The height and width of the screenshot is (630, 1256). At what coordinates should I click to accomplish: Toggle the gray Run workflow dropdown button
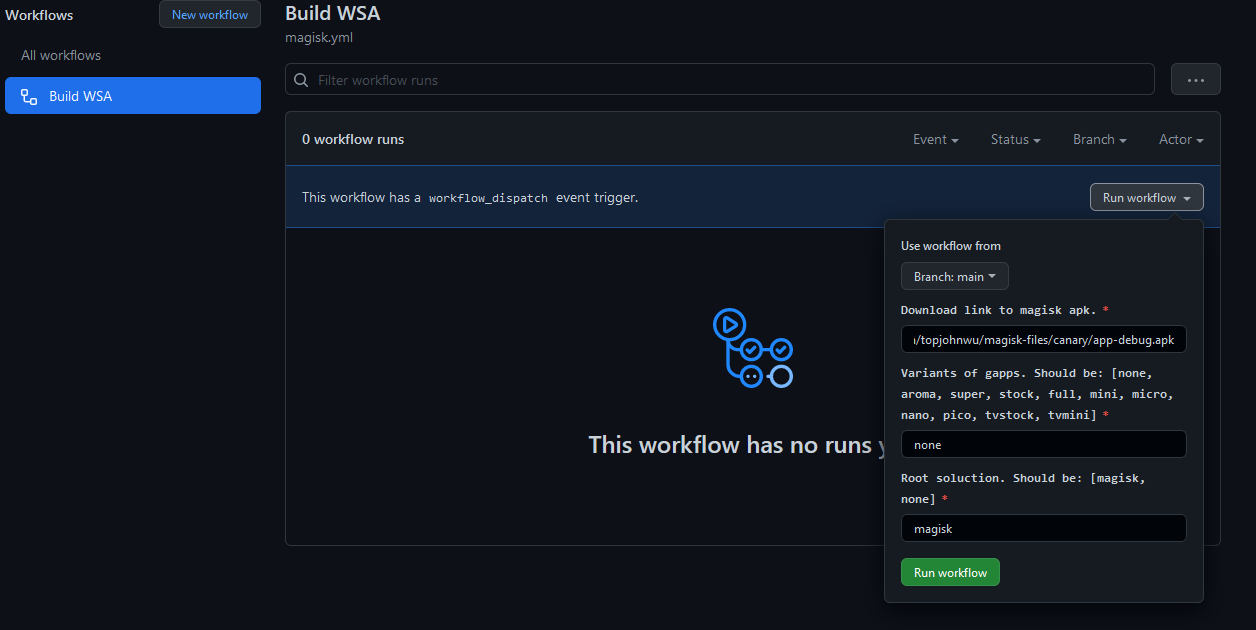click(1146, 198)
